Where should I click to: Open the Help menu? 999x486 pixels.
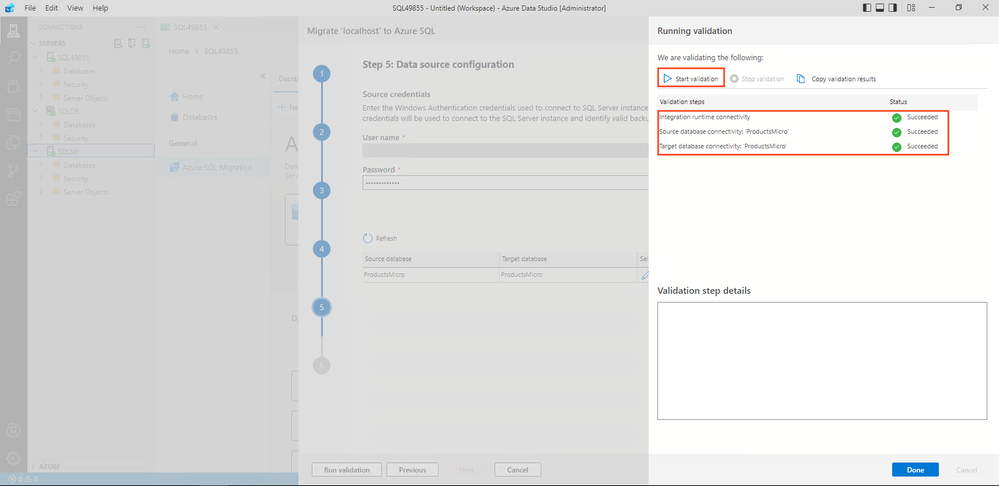(100, 8)
